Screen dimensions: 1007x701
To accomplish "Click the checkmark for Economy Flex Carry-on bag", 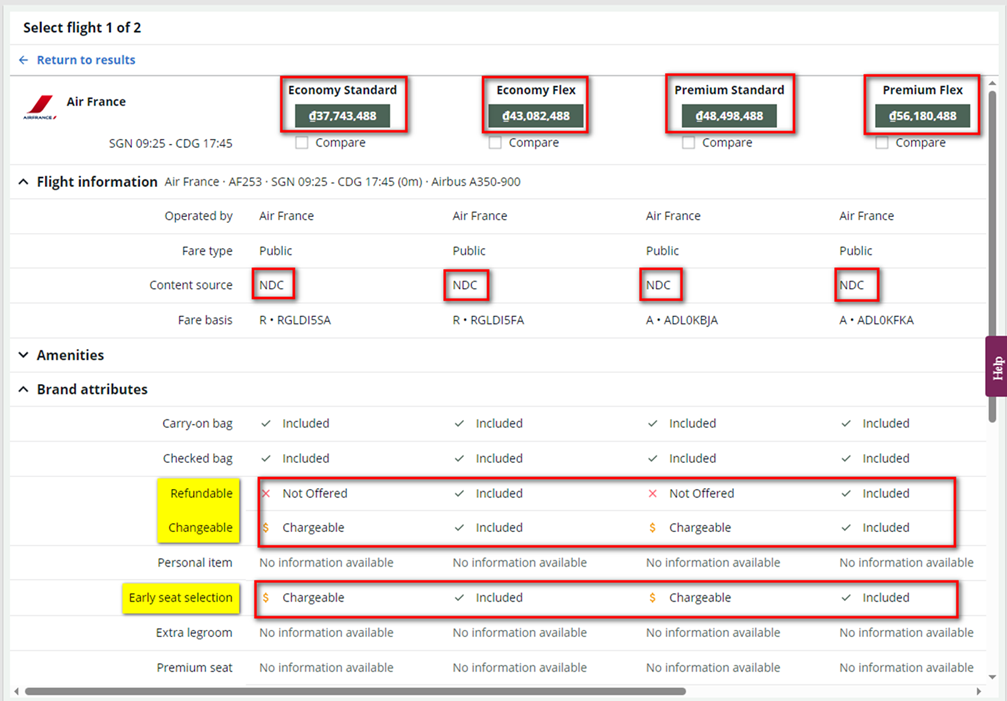I will pyautogui.click(x=459, y=424).
